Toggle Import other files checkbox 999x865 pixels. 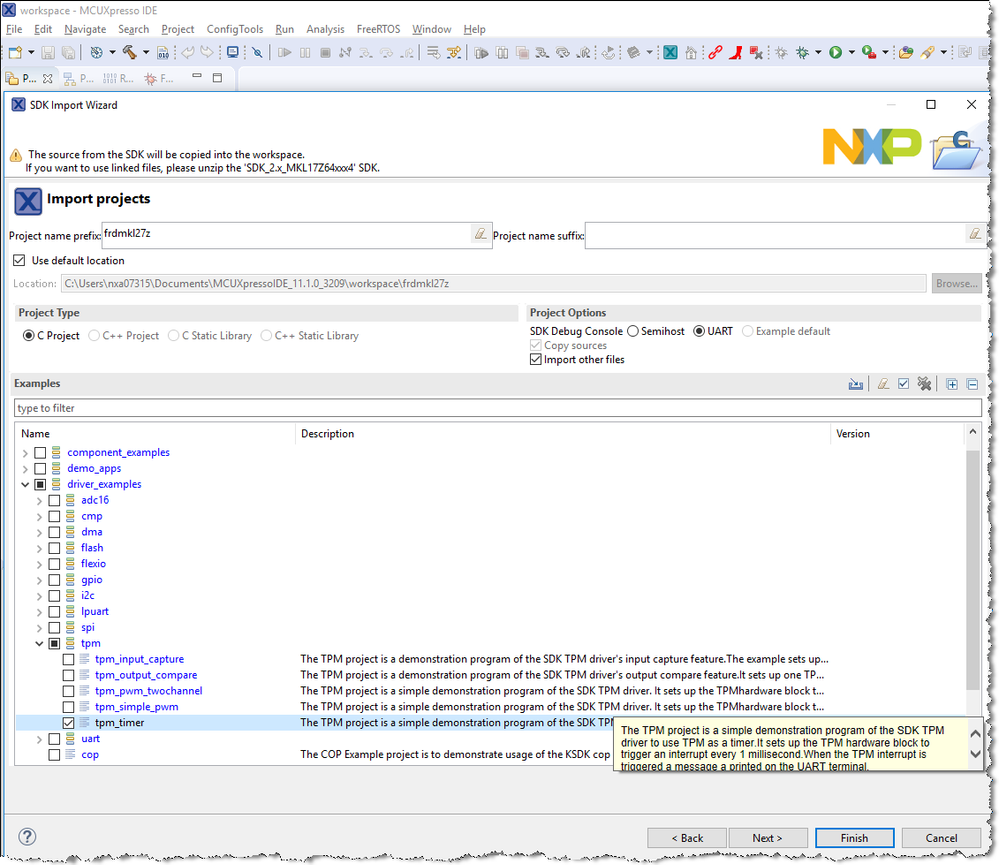click(x=536, y=359)
